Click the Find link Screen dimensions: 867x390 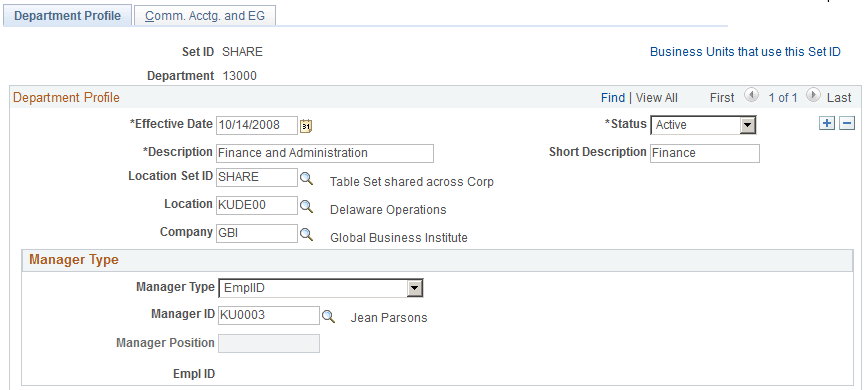613,98
